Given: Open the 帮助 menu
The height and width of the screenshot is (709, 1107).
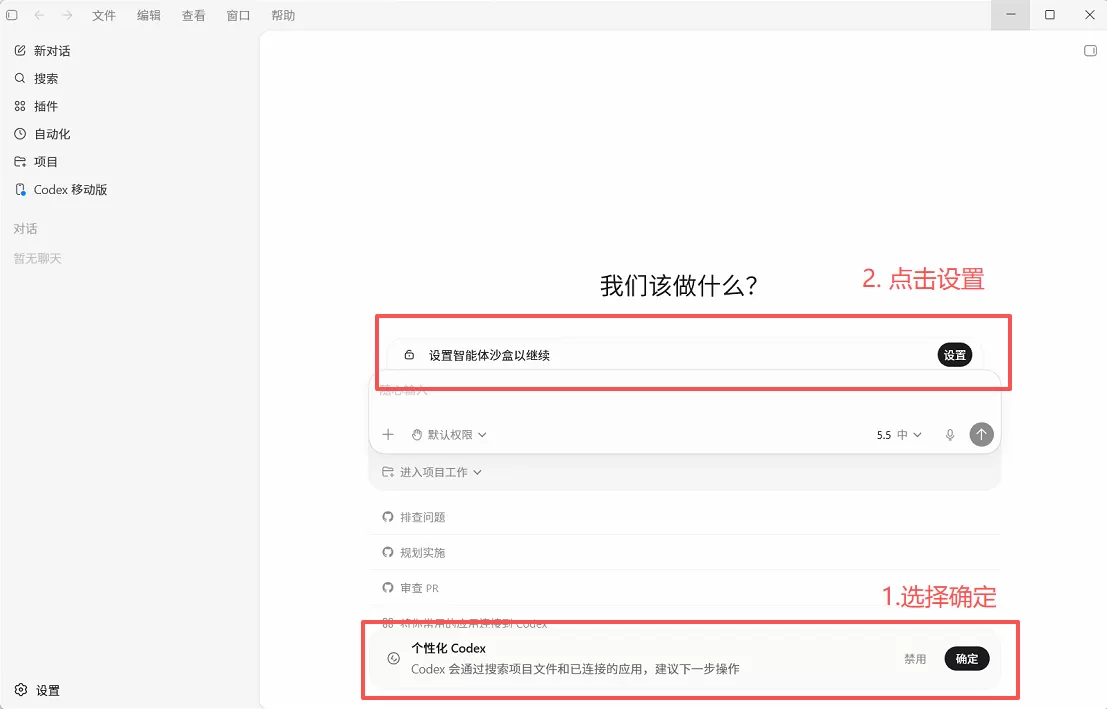Looking at the screenshot, I should [x=283, y=16].
